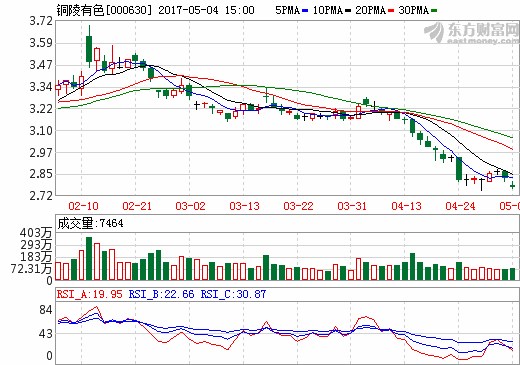Click the 03-02 date label
Screen dimensions: 520x365
pos(190,206)
